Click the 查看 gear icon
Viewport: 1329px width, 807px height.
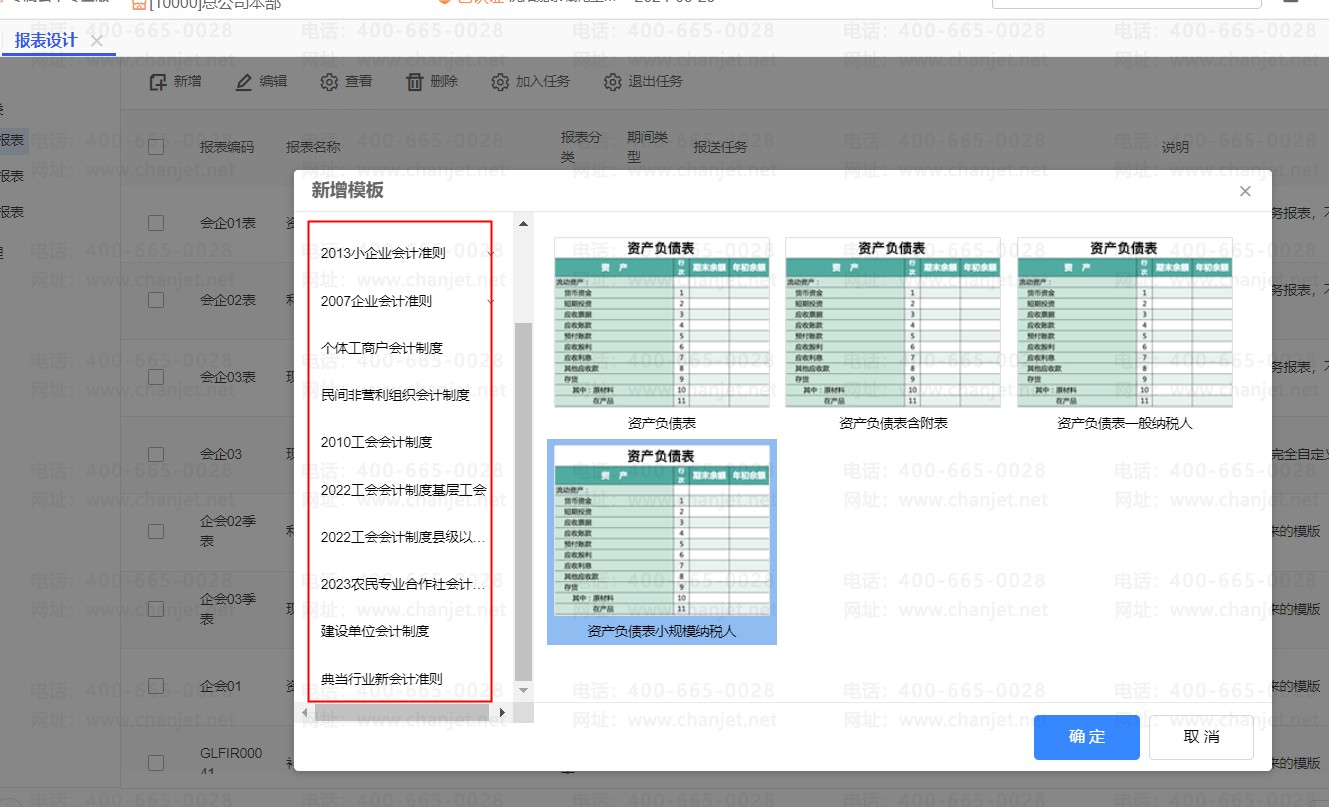tap(329, 82)
